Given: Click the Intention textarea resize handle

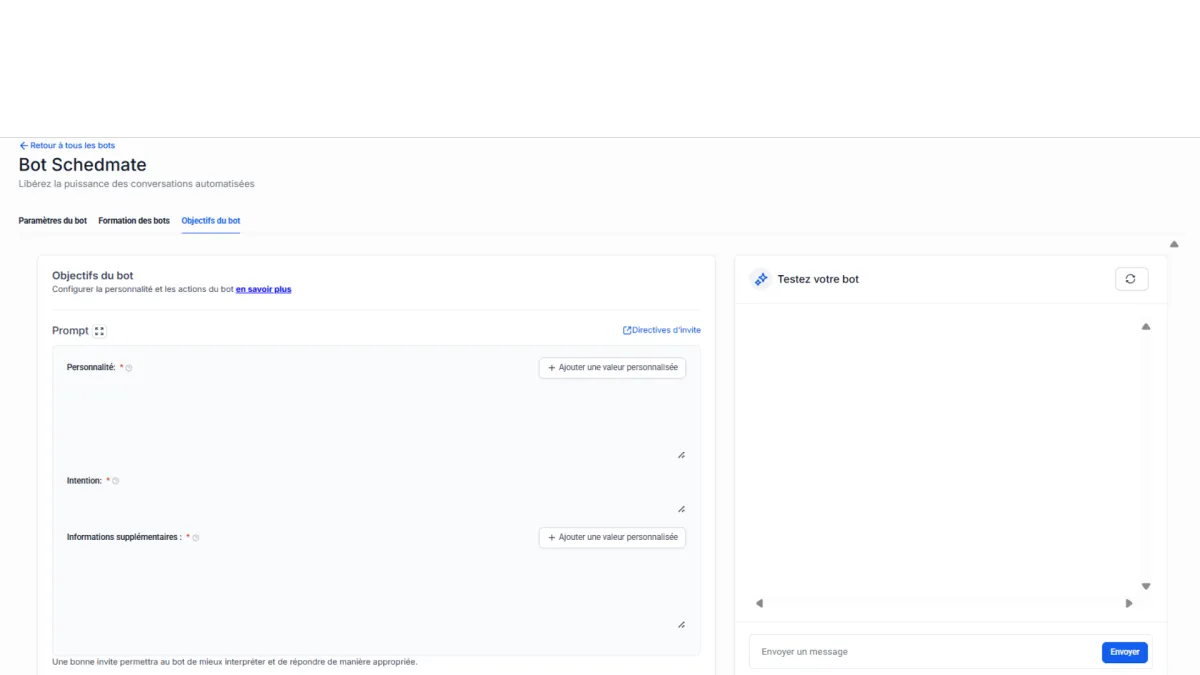Looking at the screenshot, I should (x=681, y=509).
